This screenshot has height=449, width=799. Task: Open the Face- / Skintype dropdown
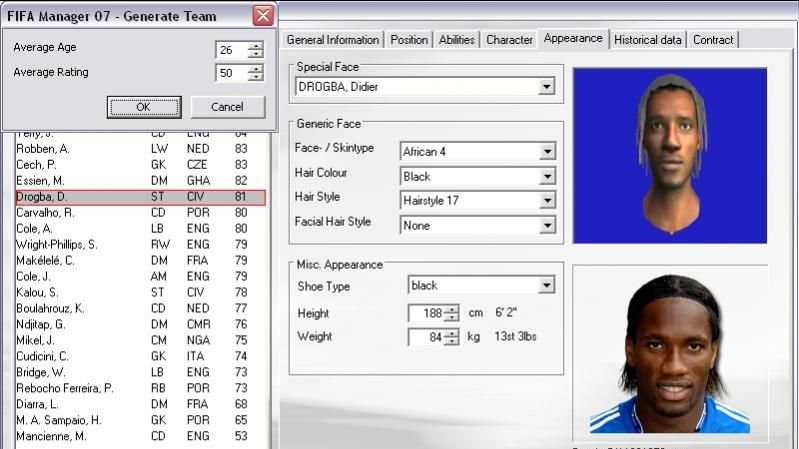(547, 151)
